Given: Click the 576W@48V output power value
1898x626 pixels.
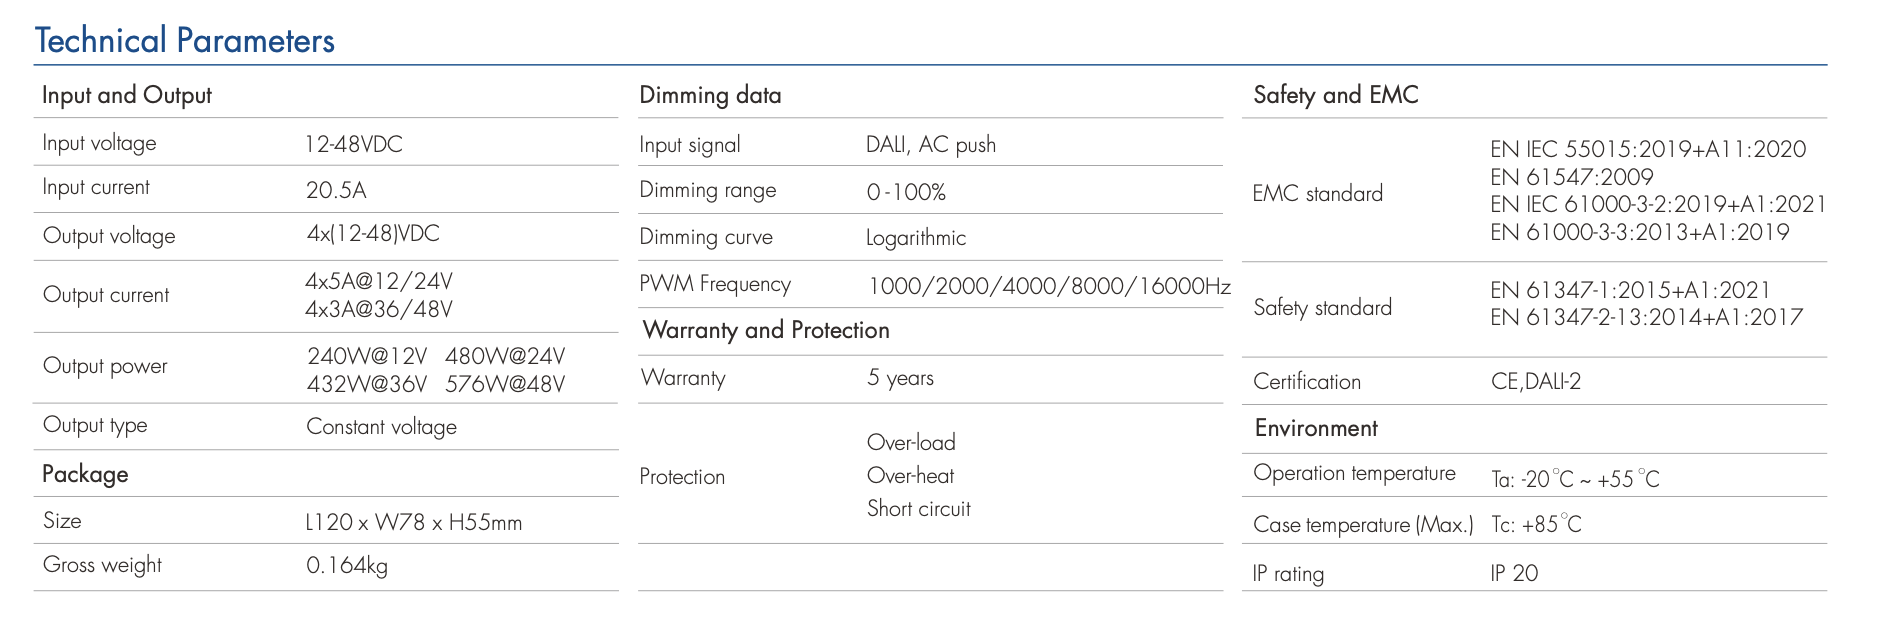Looking at the screenshot, I should click(505, 384).
